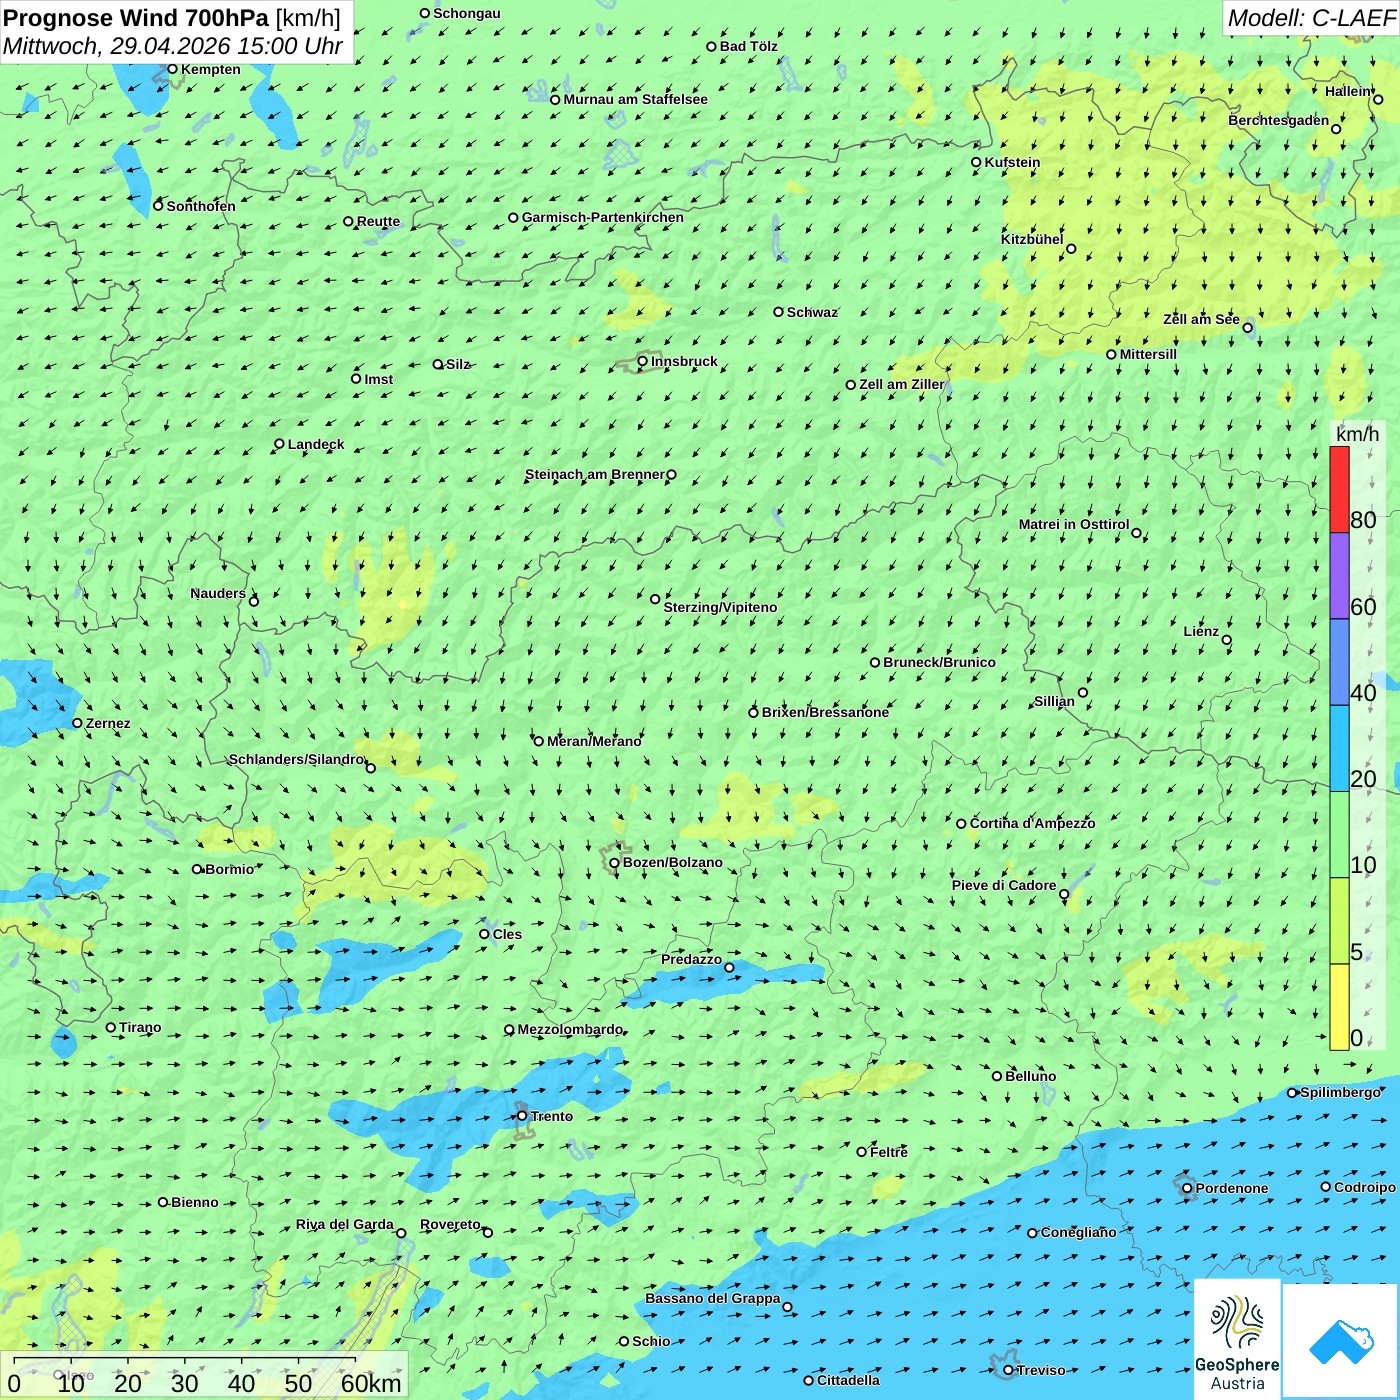
Task: Click the Bruneck/Brunico city label
Action: click(x=939, y=662)
